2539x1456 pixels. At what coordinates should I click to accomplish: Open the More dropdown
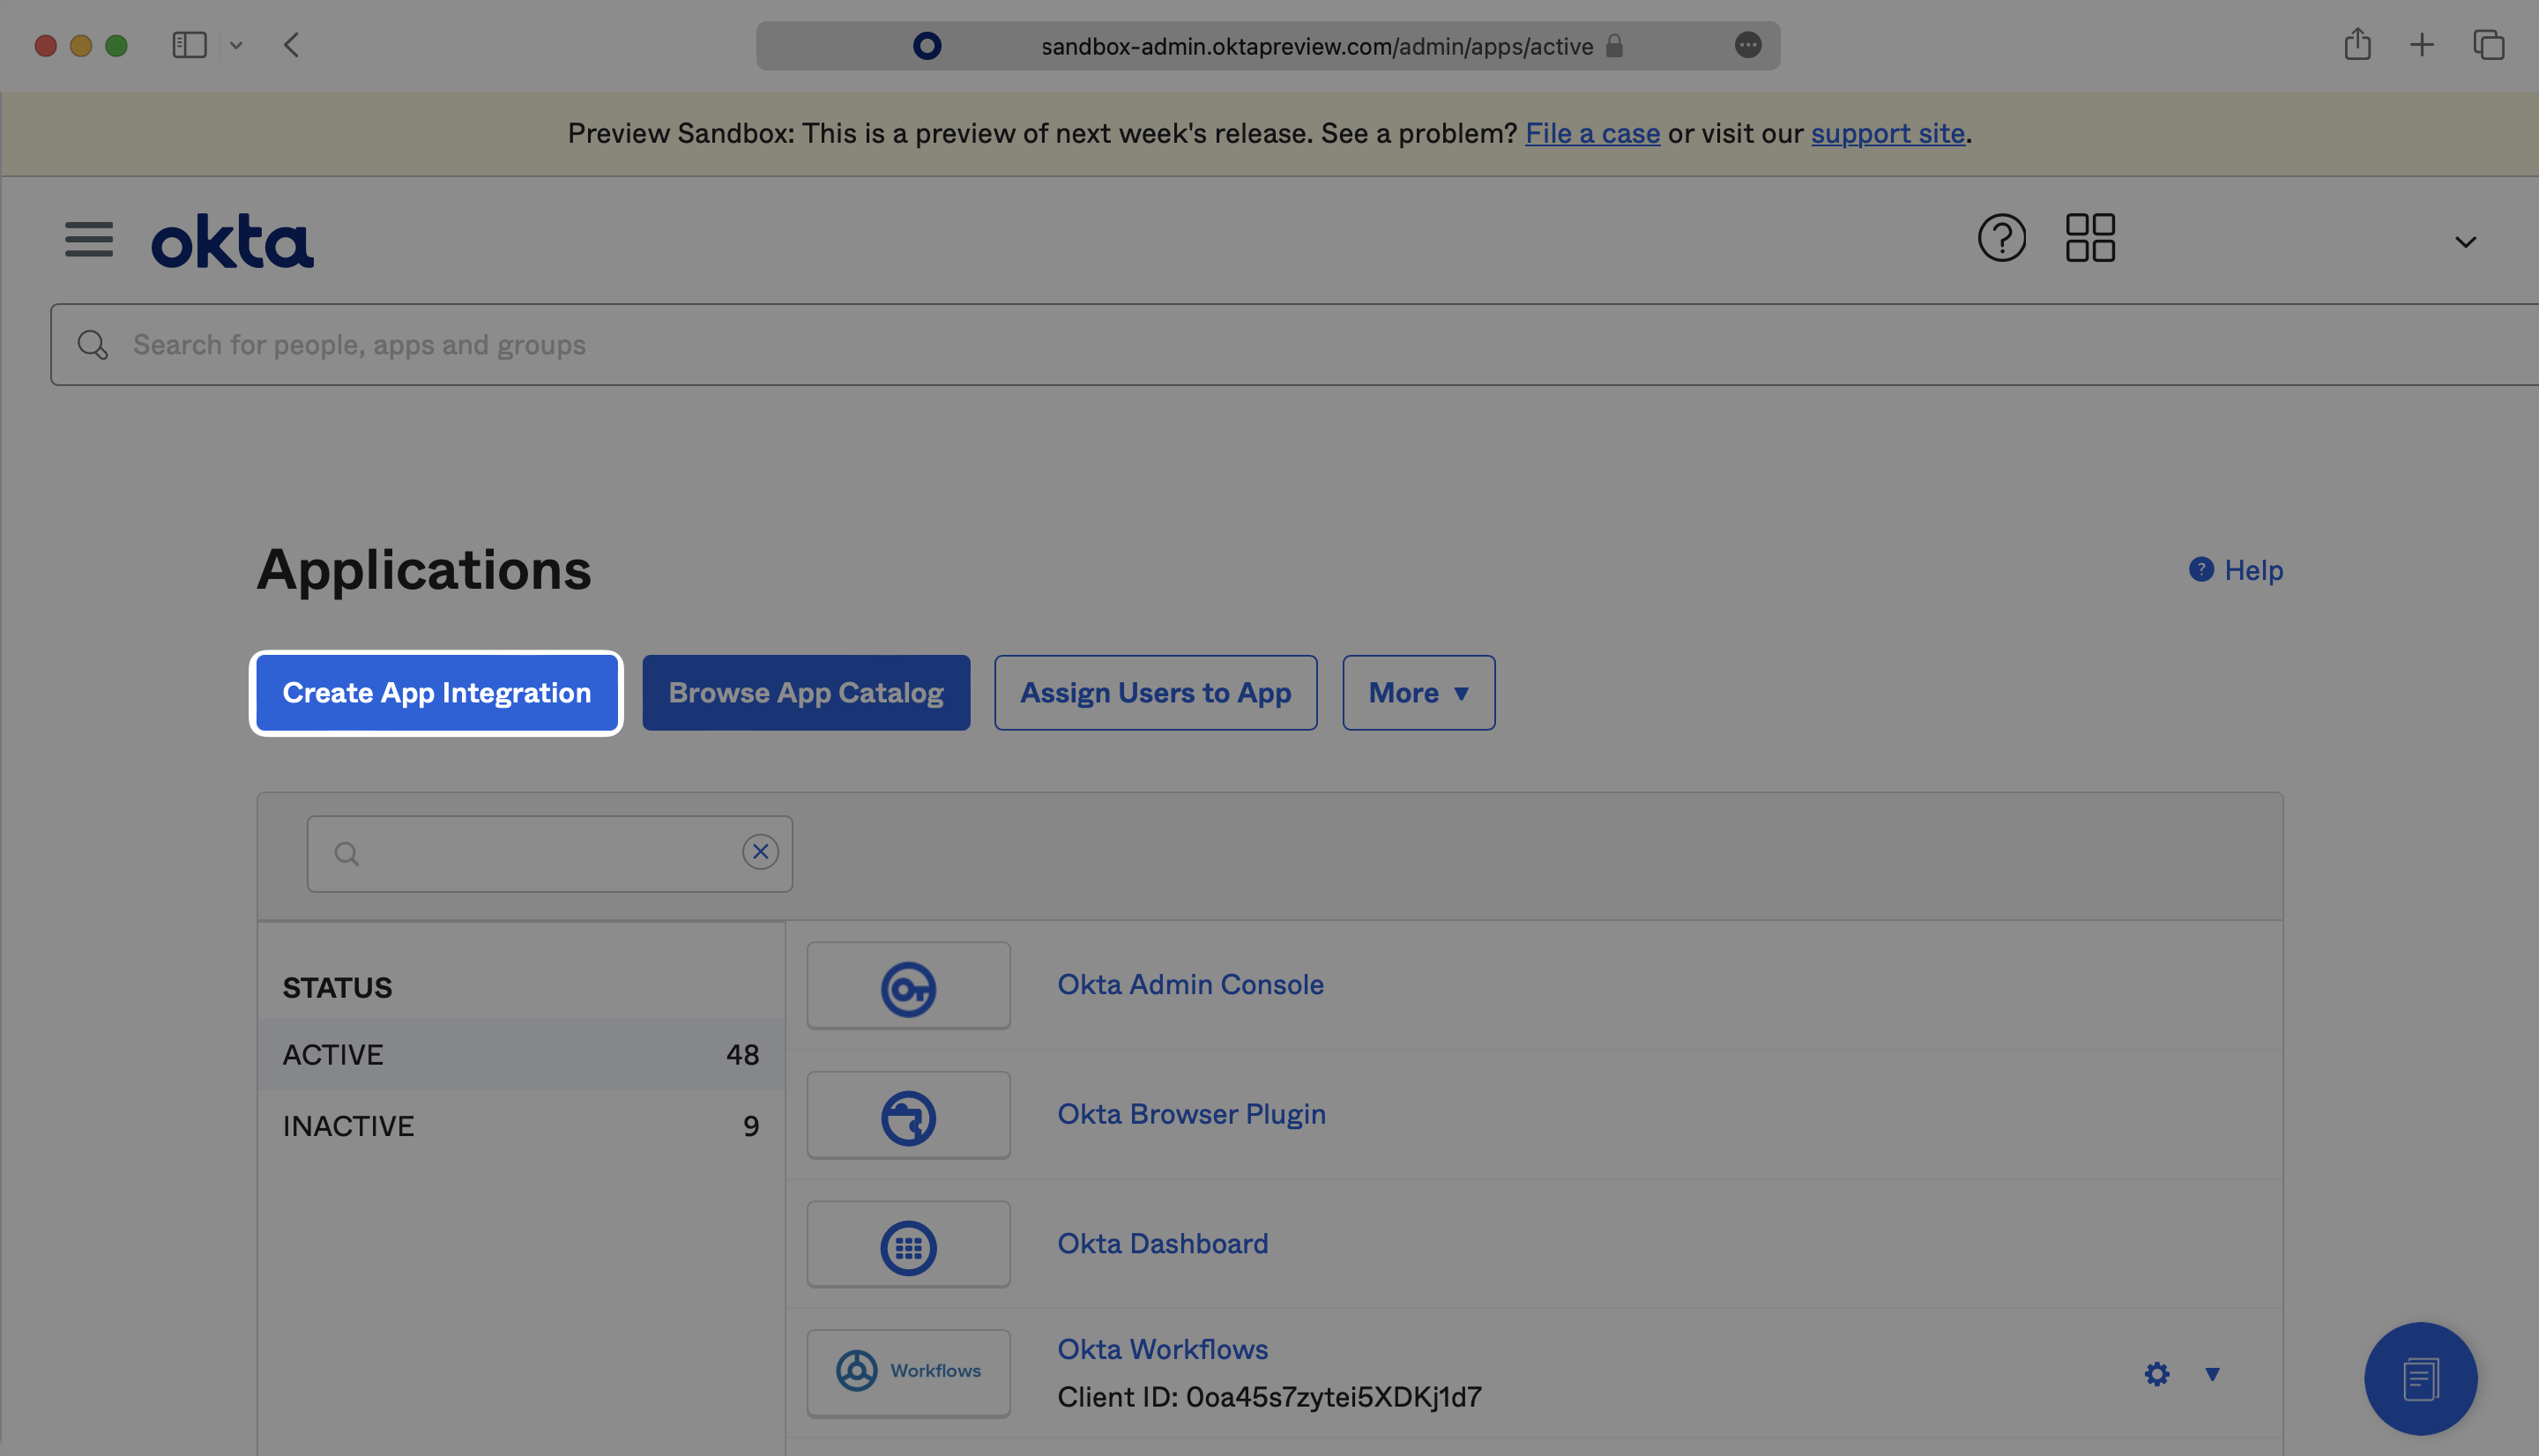pyautogui.click(x=1417, y=692)
